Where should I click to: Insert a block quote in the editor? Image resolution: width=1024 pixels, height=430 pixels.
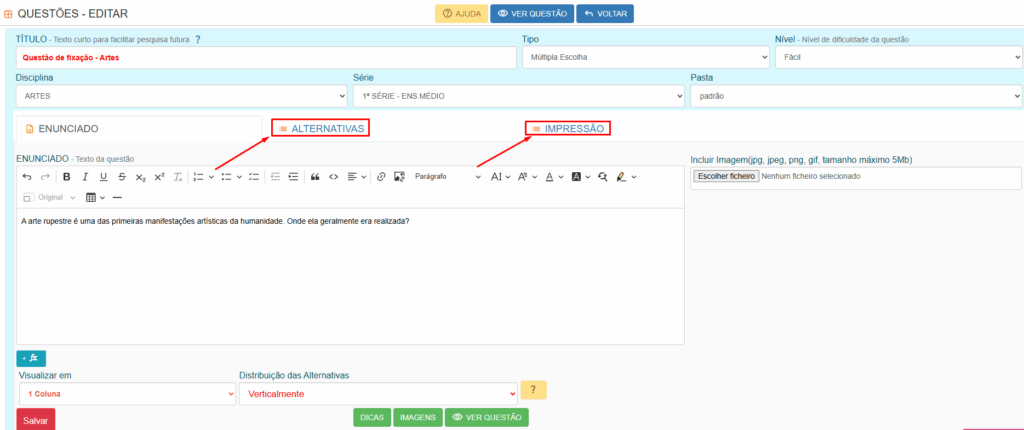coord(315,177)
